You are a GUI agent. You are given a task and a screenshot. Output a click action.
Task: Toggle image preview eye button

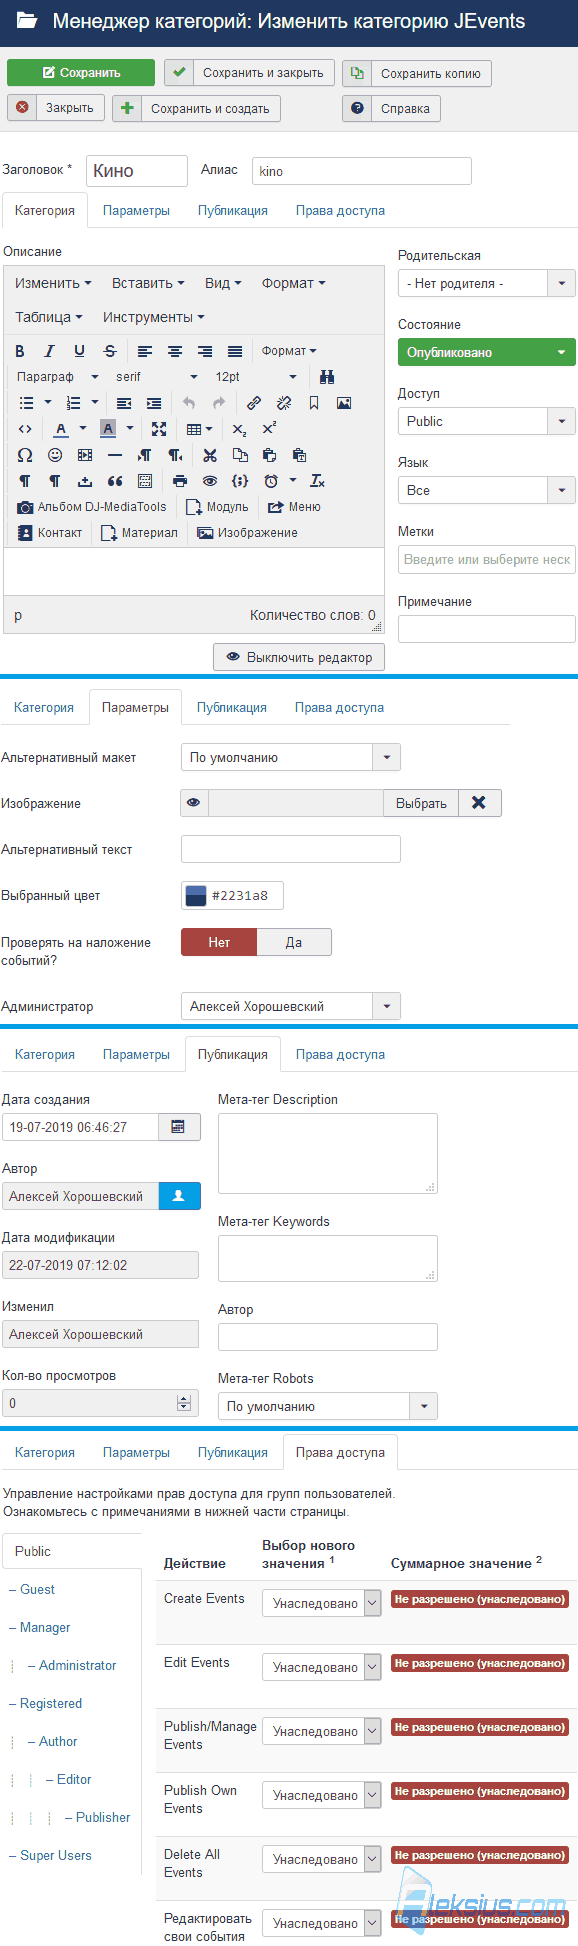pyautogui.click(x=194, y=803)
